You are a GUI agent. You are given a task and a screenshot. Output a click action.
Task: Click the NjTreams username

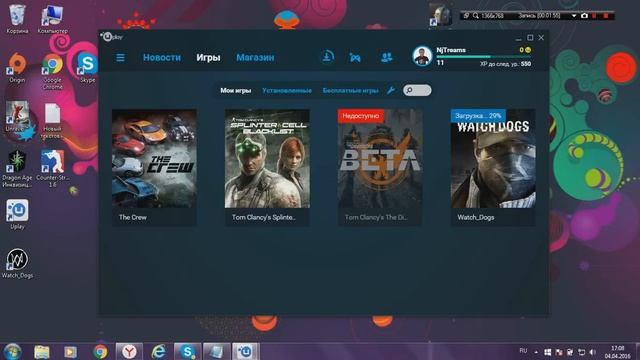click(451, 50)
